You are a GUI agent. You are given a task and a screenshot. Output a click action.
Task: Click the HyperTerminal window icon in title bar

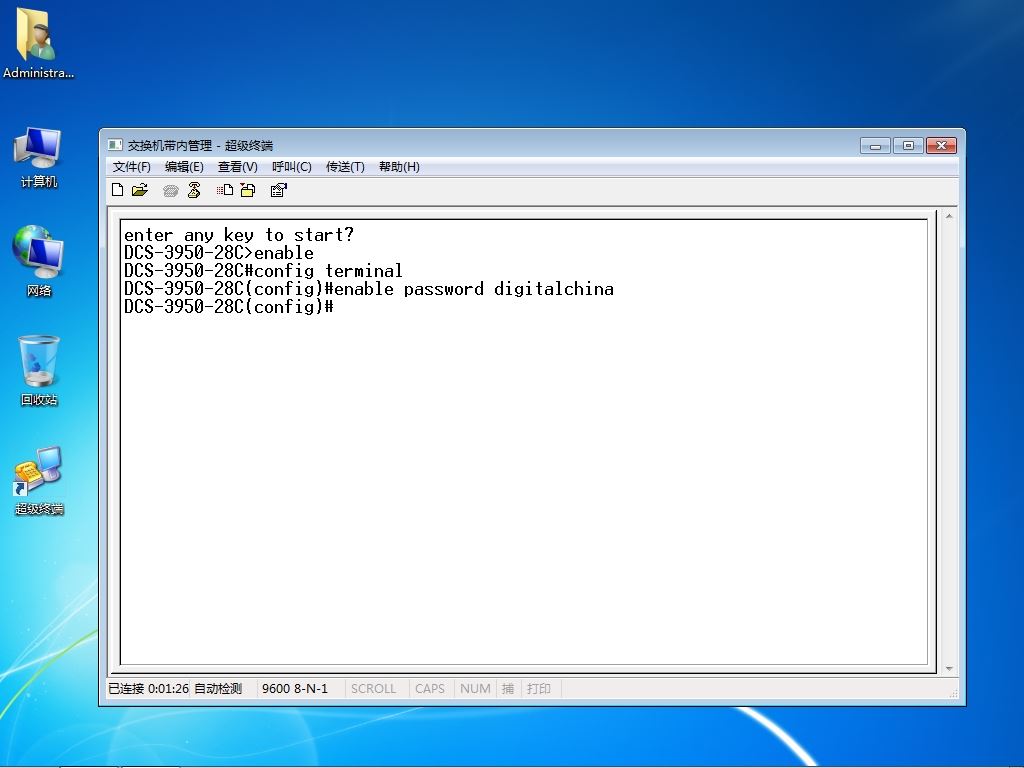click(115, 145)
